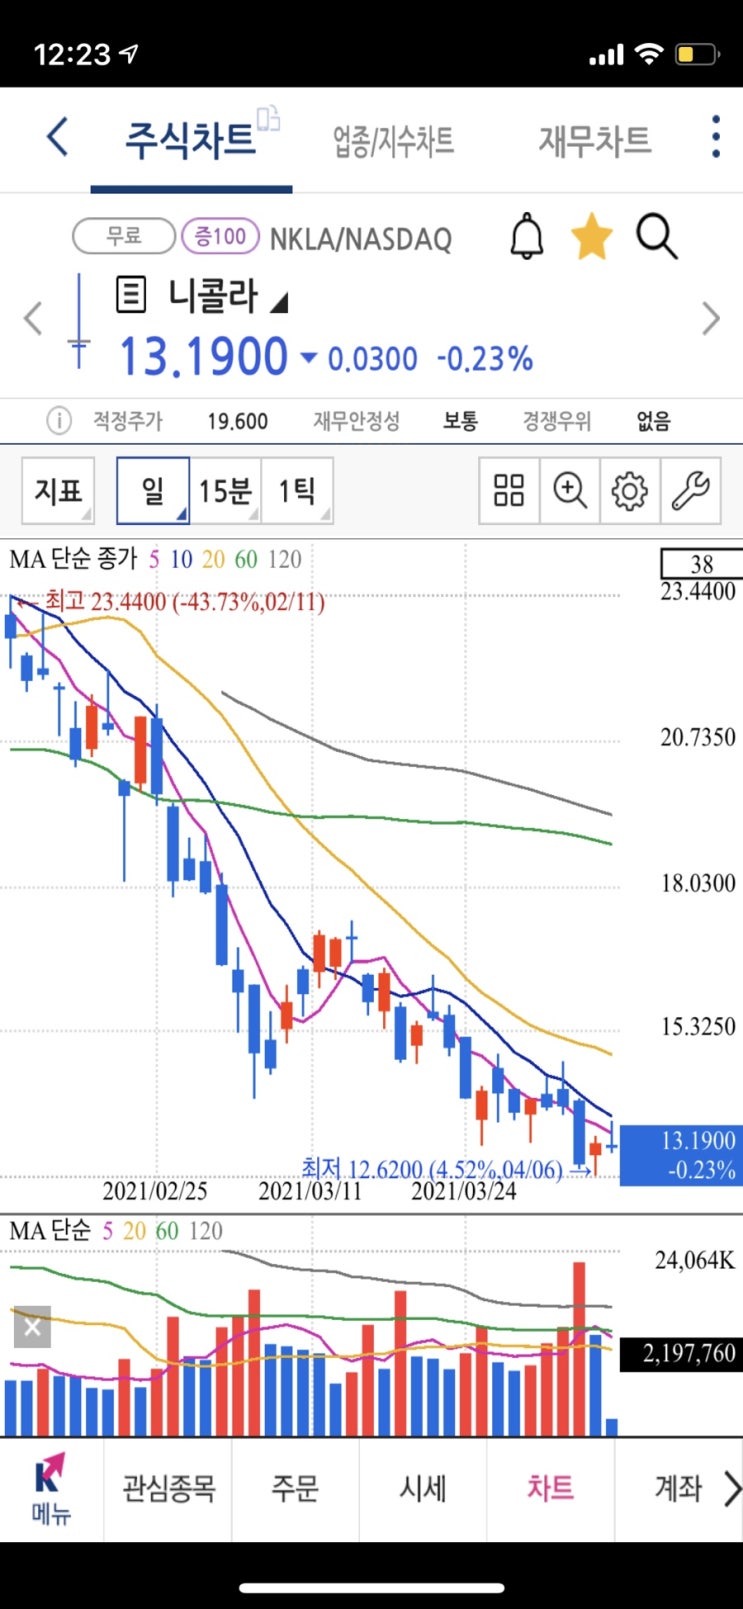Open the wrench tools icon

pyautogui.click(x=690, y=490)
